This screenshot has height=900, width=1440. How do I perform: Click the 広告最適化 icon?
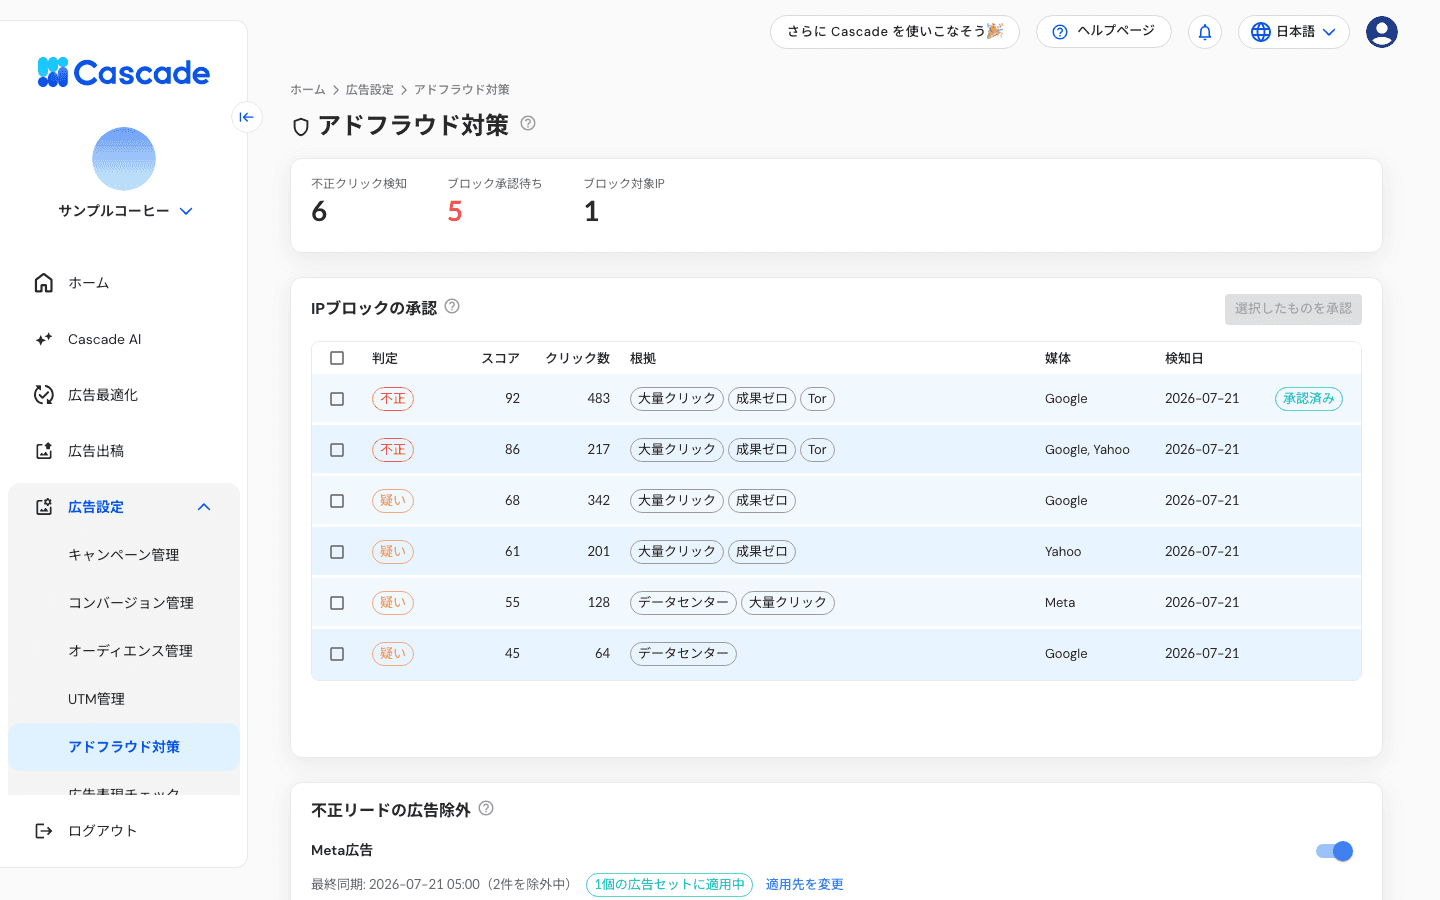coord(44,395)
